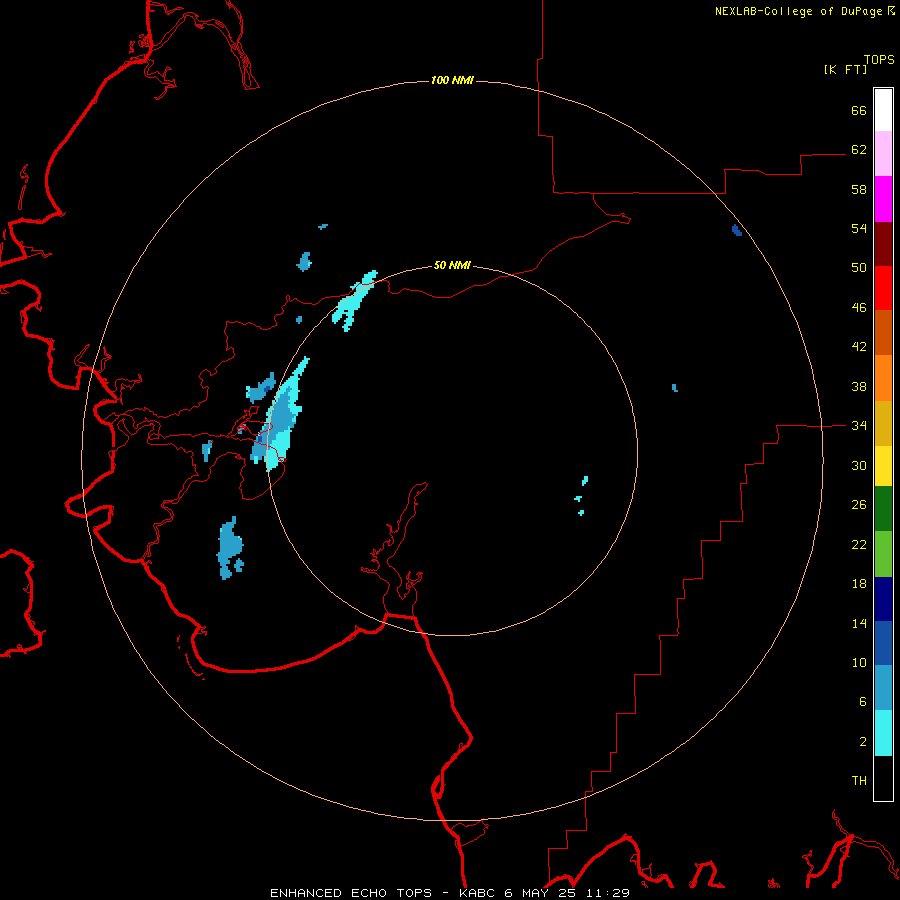Click the cyan legend swatch near 2
900x900 pixels.
coord(883,733)
